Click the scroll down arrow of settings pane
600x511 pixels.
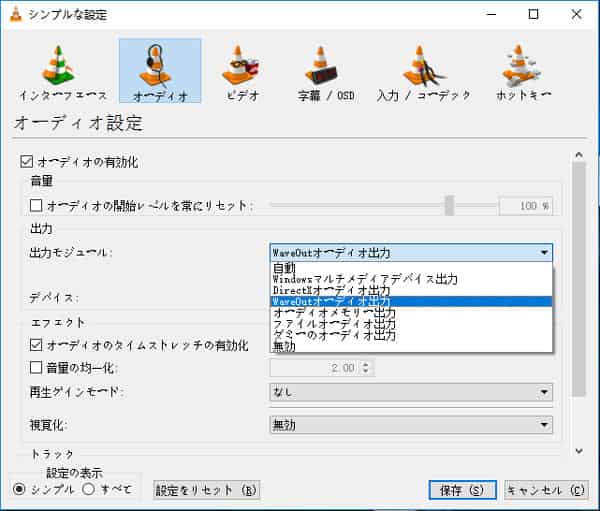(x=579, y=451)
